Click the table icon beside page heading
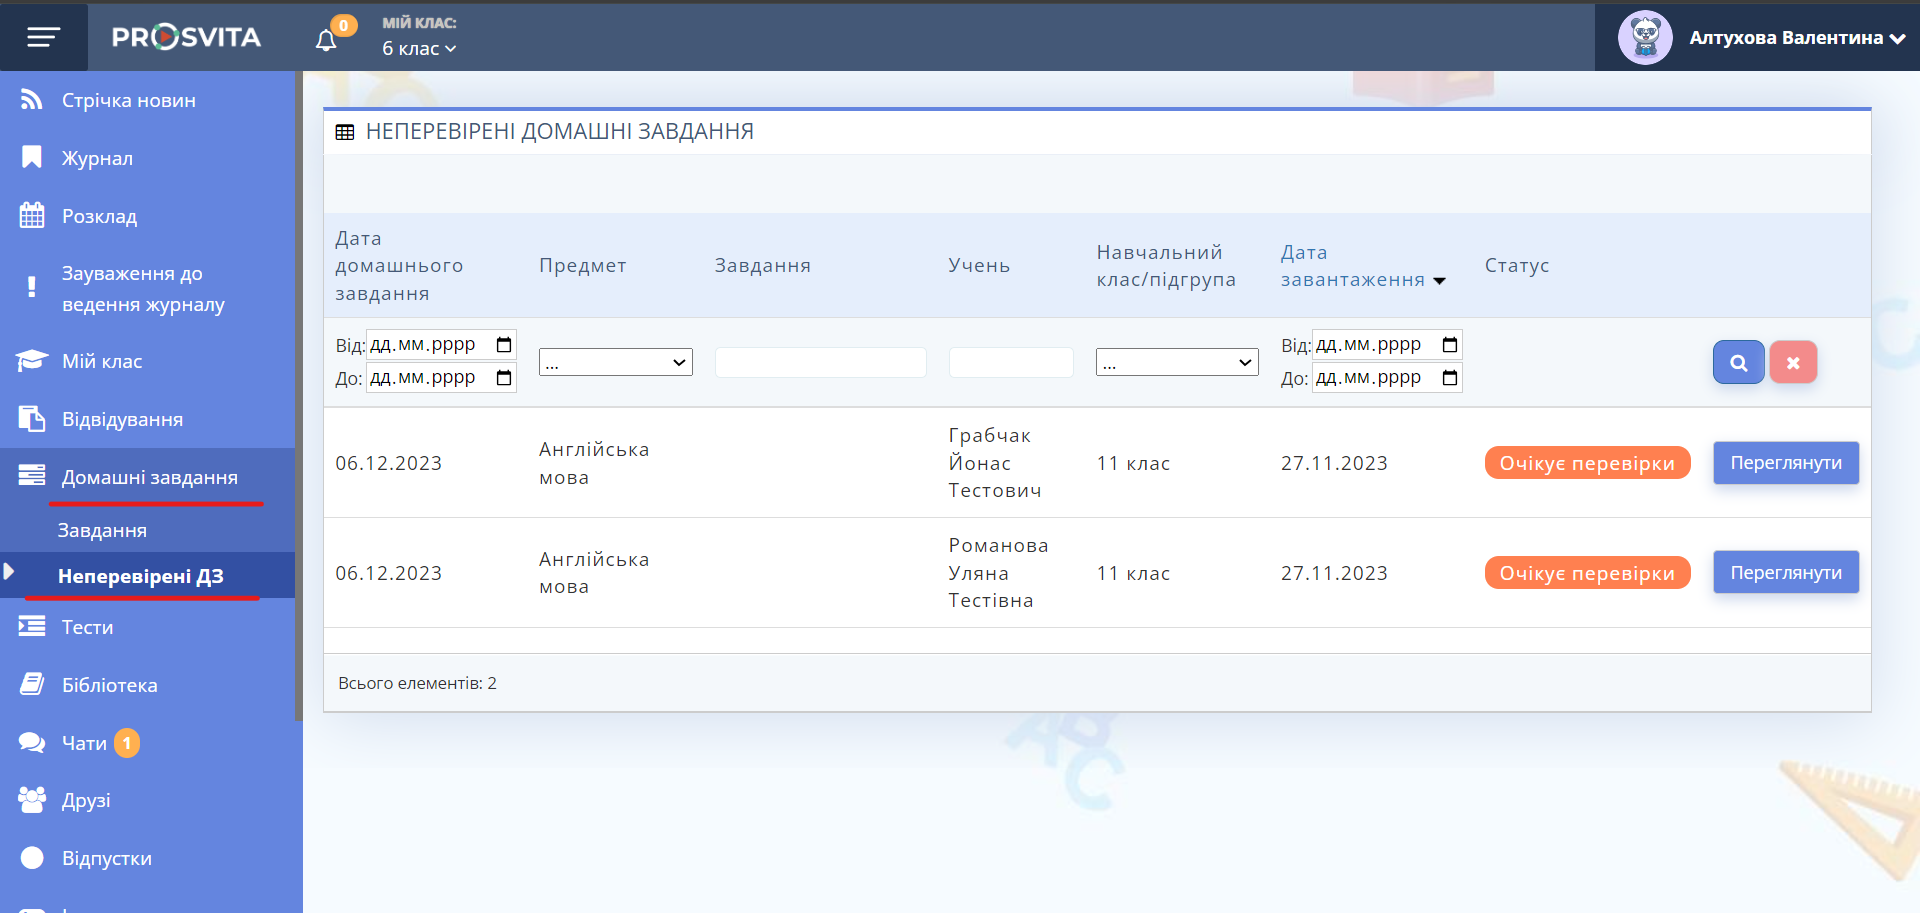 tap(345, 132)
